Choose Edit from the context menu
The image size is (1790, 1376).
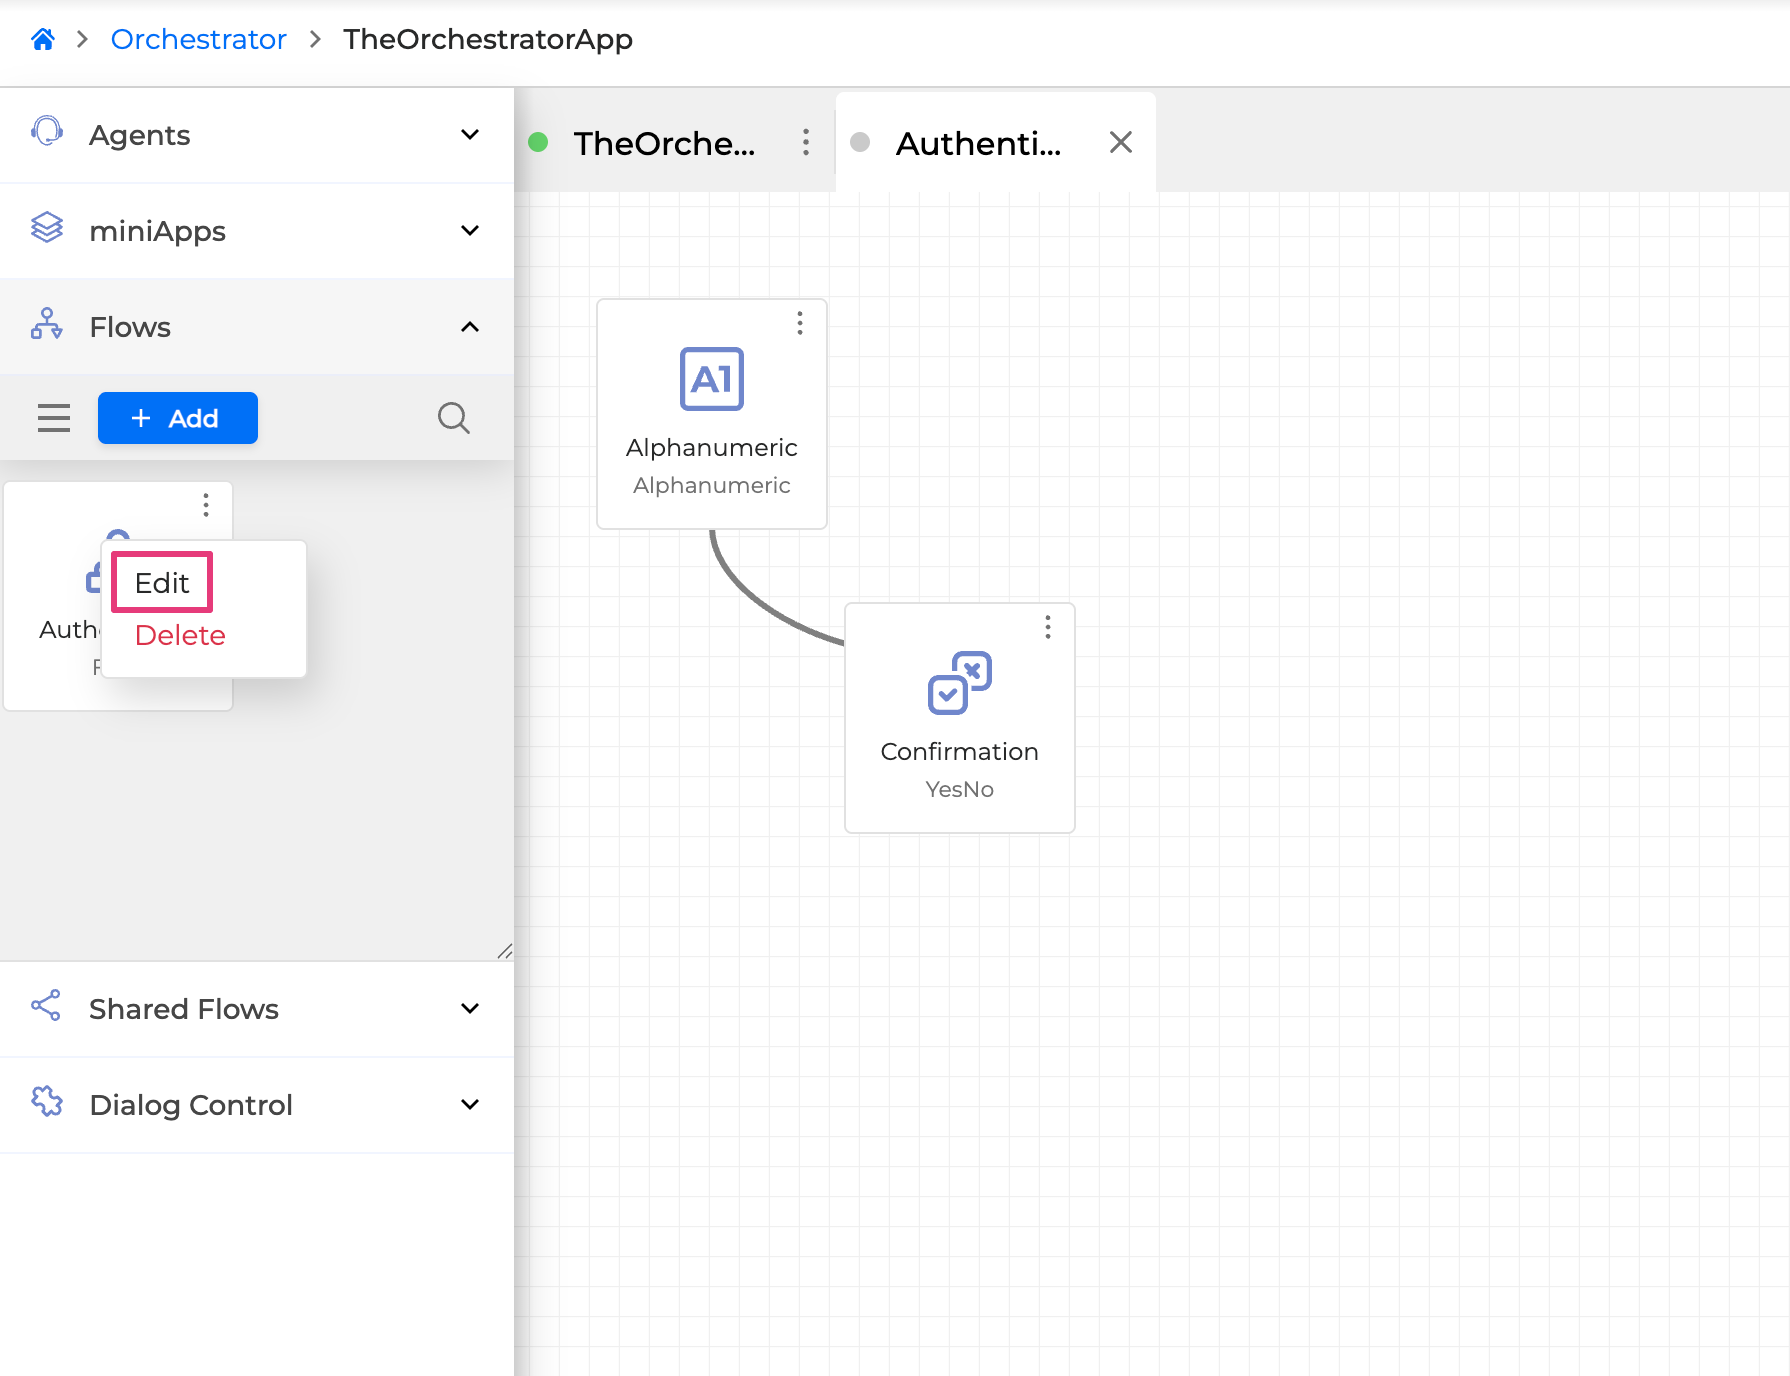click(x=162, y=583)
